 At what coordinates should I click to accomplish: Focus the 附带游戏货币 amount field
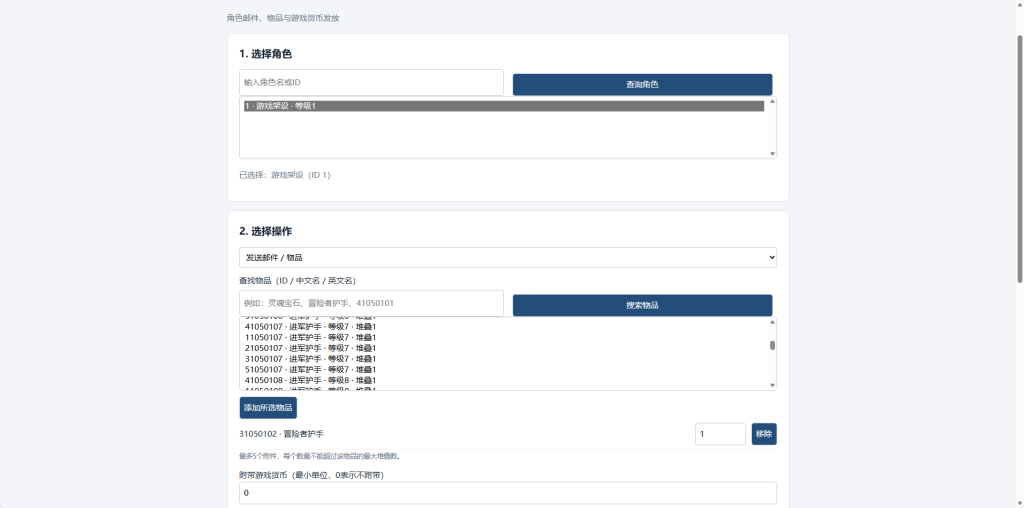click(508, 493)
